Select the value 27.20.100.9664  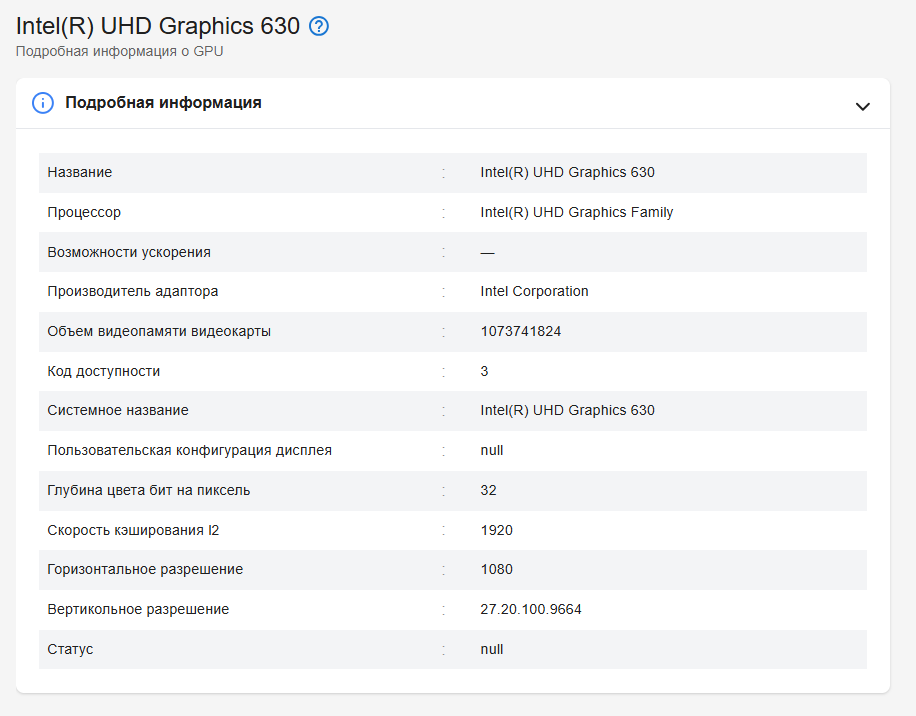531,609
